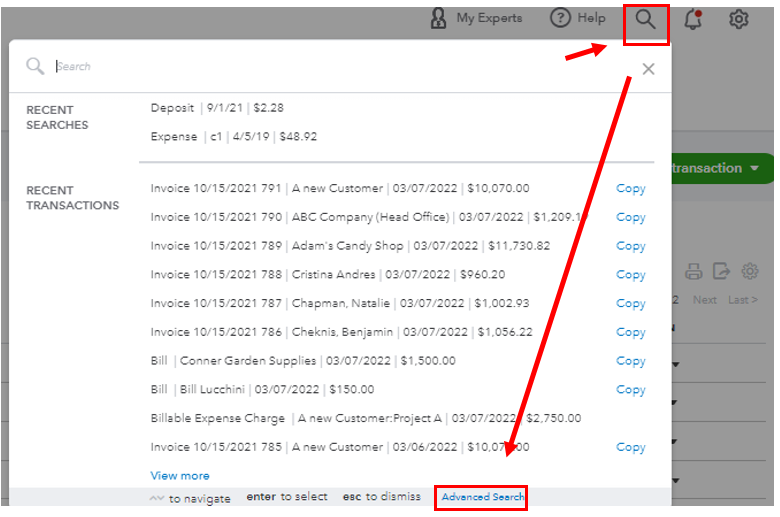This screenshot has width=780, height=517.
Task: Copy the Bill Lucchini bill
Action: point(630,390)
